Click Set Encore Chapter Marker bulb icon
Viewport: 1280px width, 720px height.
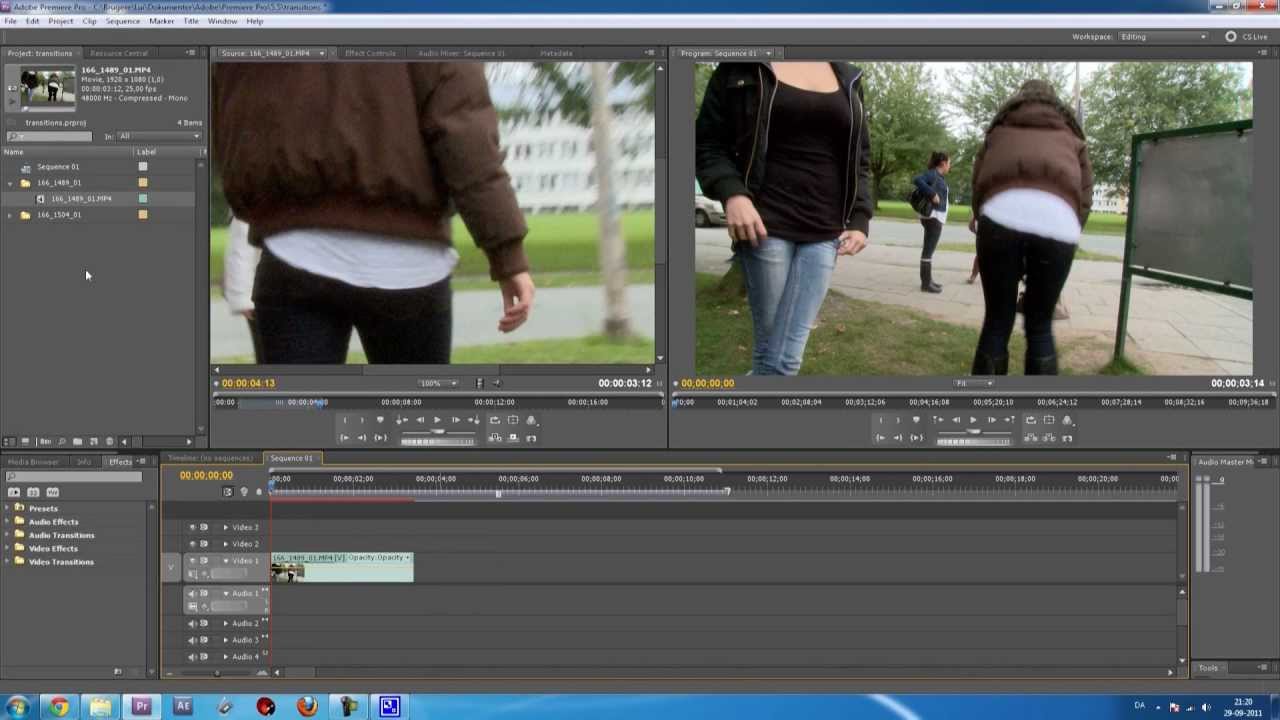coord(244,492)
